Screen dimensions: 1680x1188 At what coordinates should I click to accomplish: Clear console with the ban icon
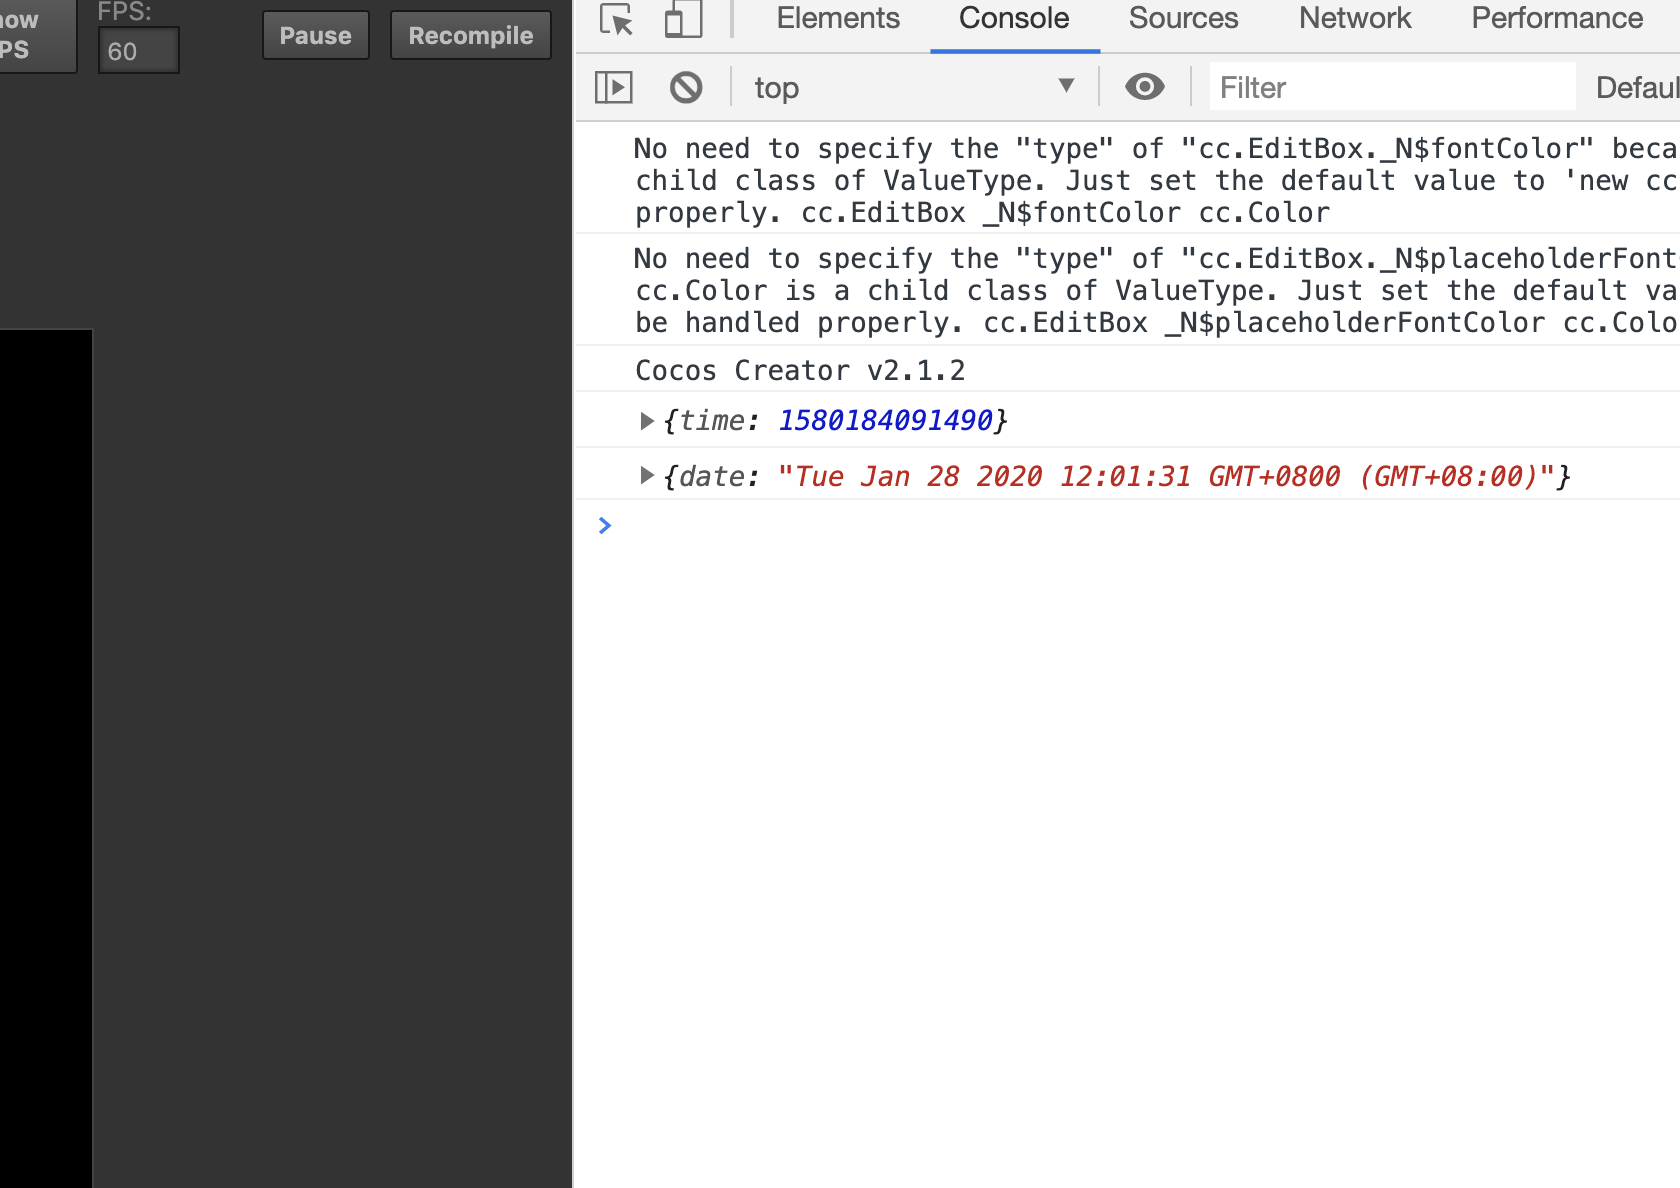[x=686, y=88]
